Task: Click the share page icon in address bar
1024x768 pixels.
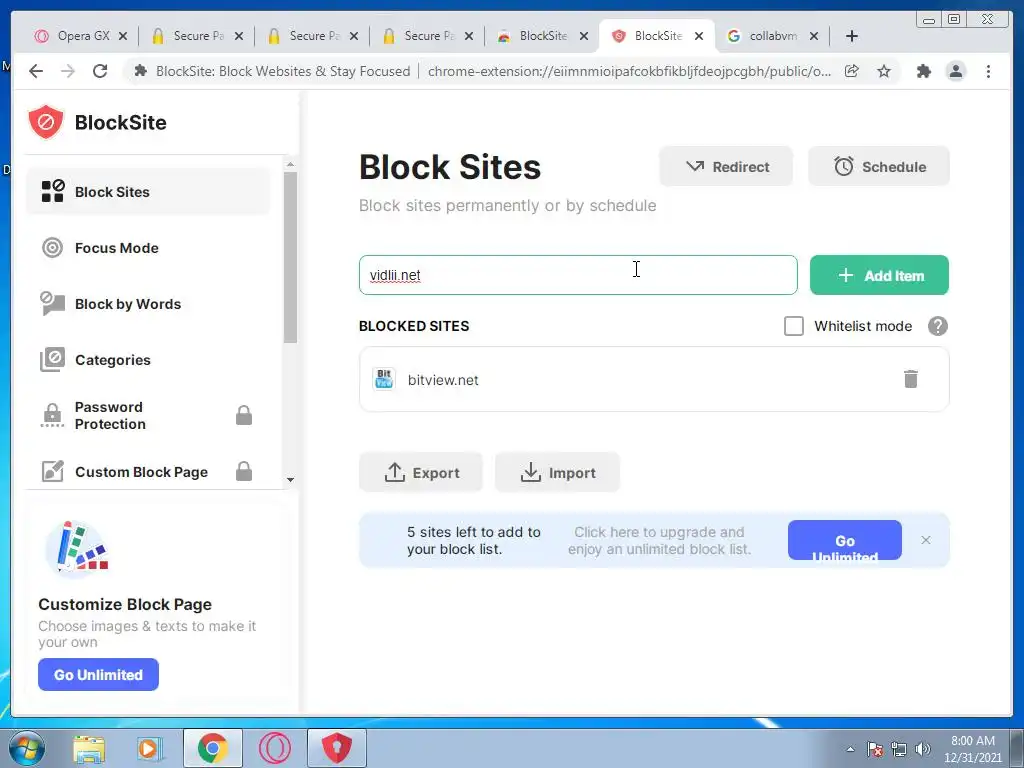Action: (x=852, y=71)
